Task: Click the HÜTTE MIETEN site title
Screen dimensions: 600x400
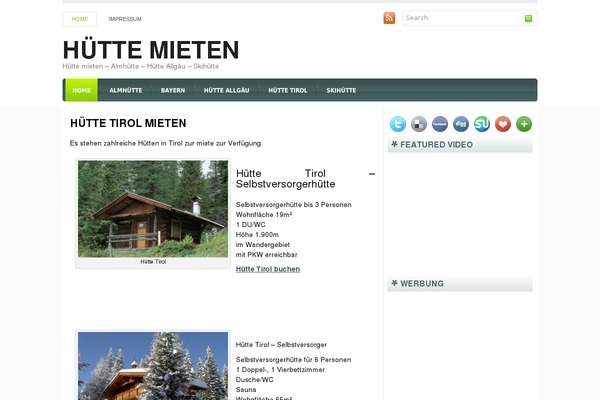Action: (151, 50)
